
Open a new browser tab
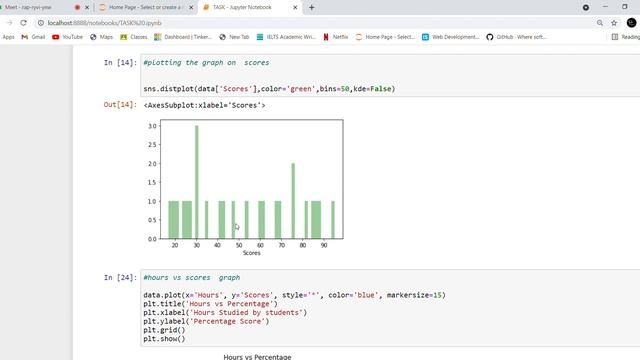tap(311, 7)
